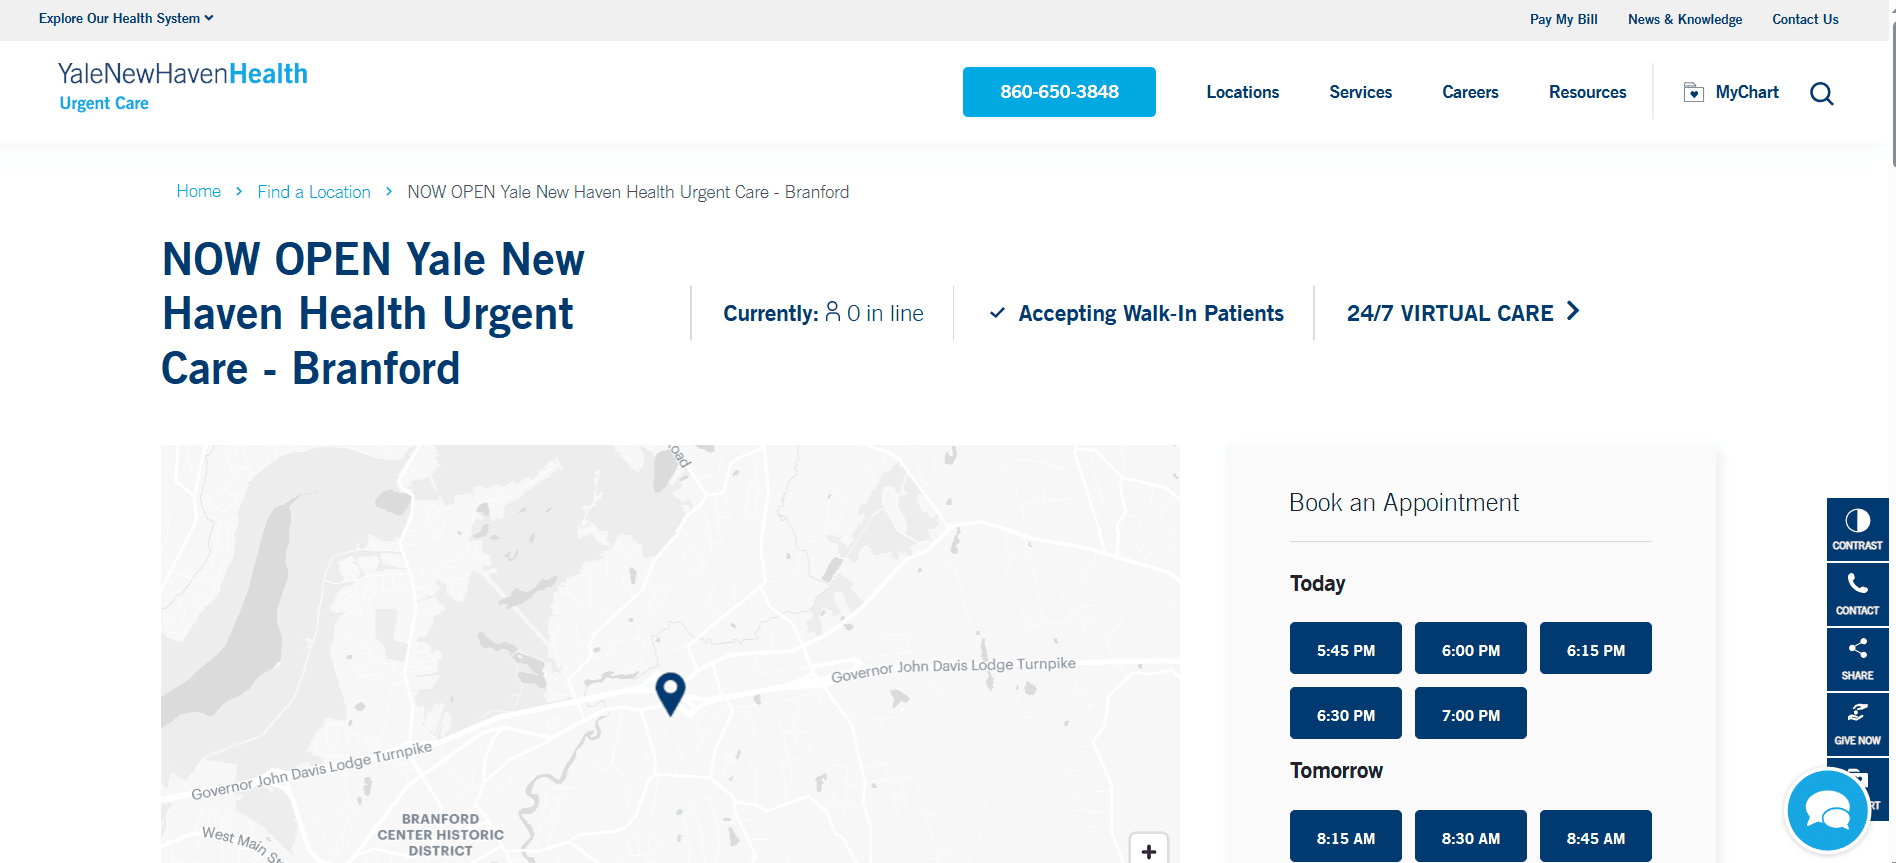Zoom in the map with plus button

pyautogui.click(x=1149, y=850)
